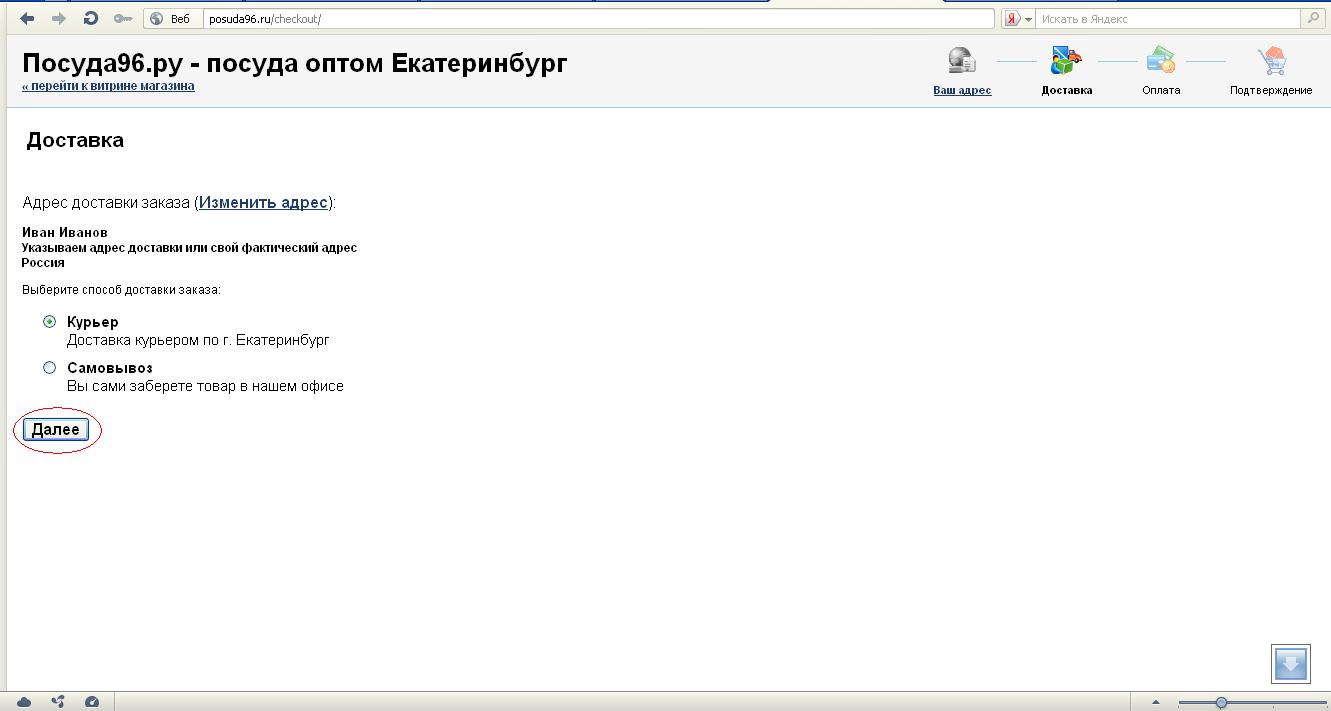Click the magnifier search icon
Screen dimensions: 1331x711
[1314, 18]
